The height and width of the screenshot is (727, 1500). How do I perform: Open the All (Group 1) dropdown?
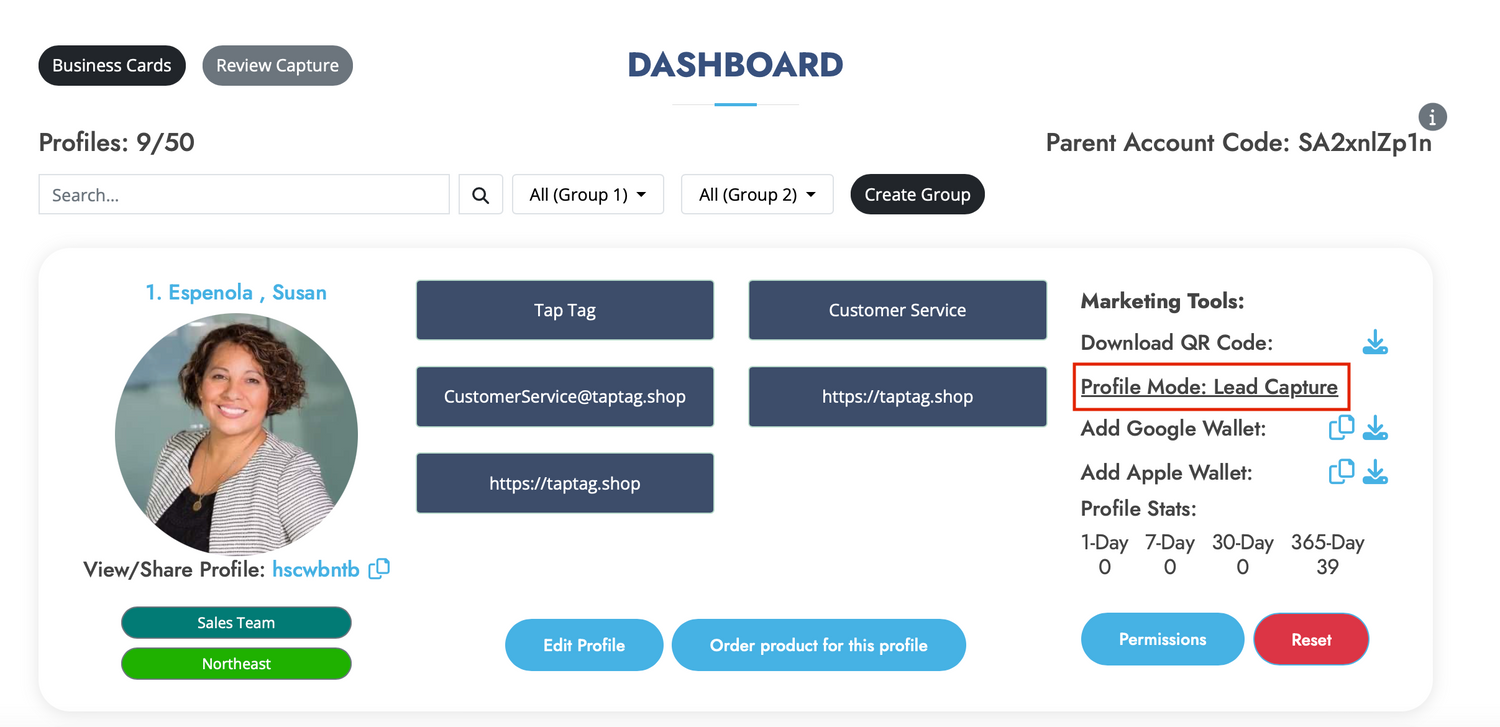(x=588, y=194)
